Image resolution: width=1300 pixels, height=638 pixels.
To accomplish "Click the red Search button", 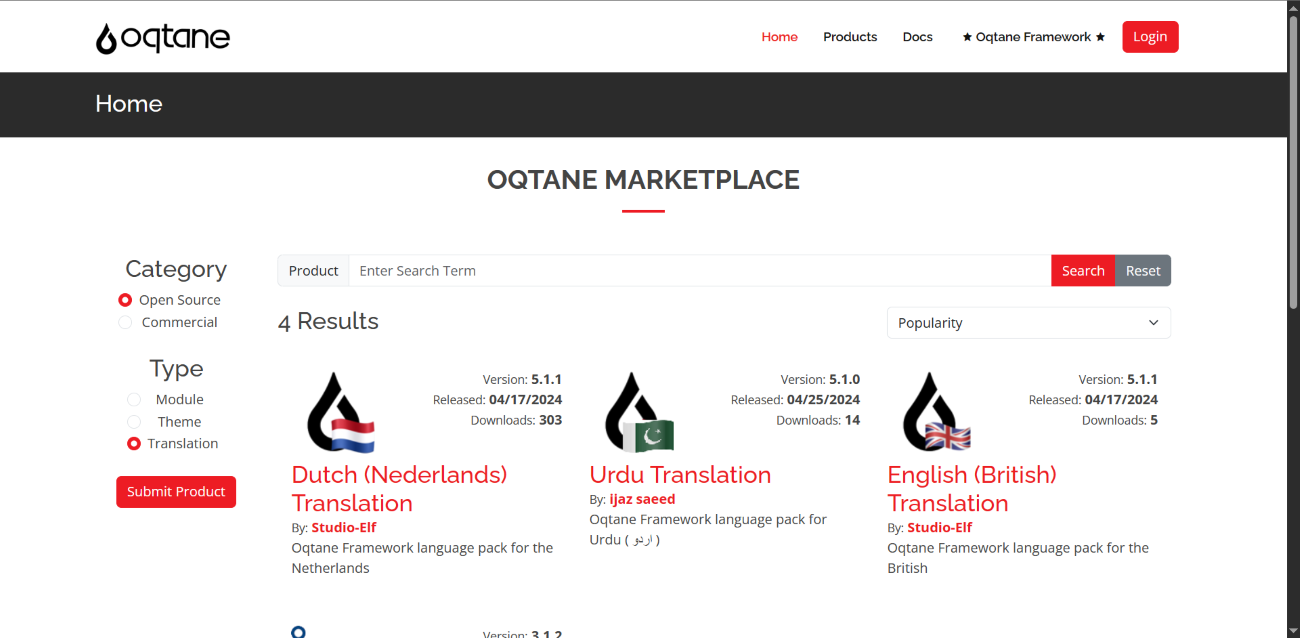I will 1083,271.
